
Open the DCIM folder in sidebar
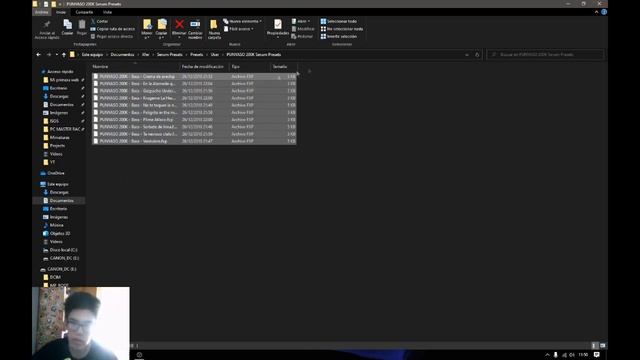[55, 277]
